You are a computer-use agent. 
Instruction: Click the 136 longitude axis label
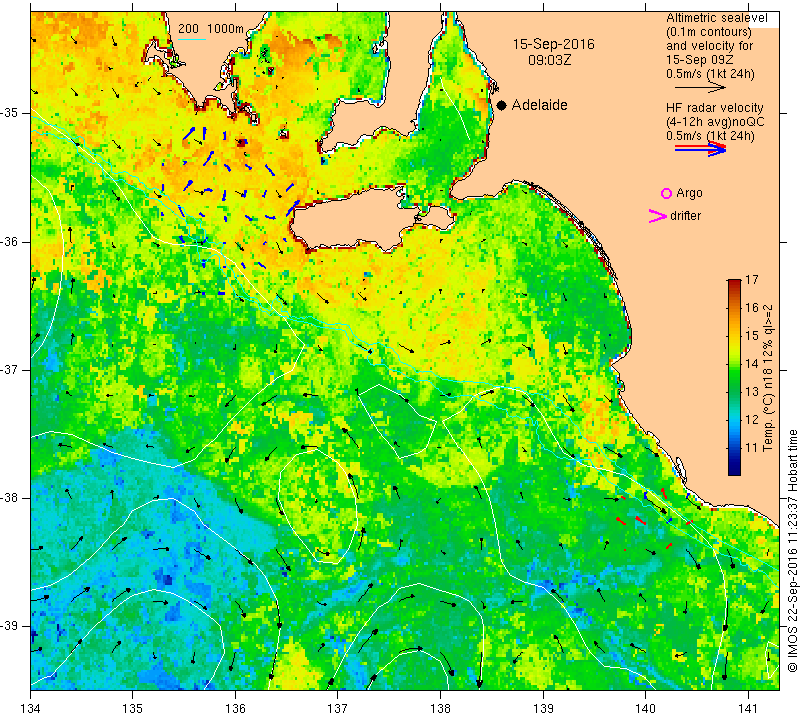point(235,709)
